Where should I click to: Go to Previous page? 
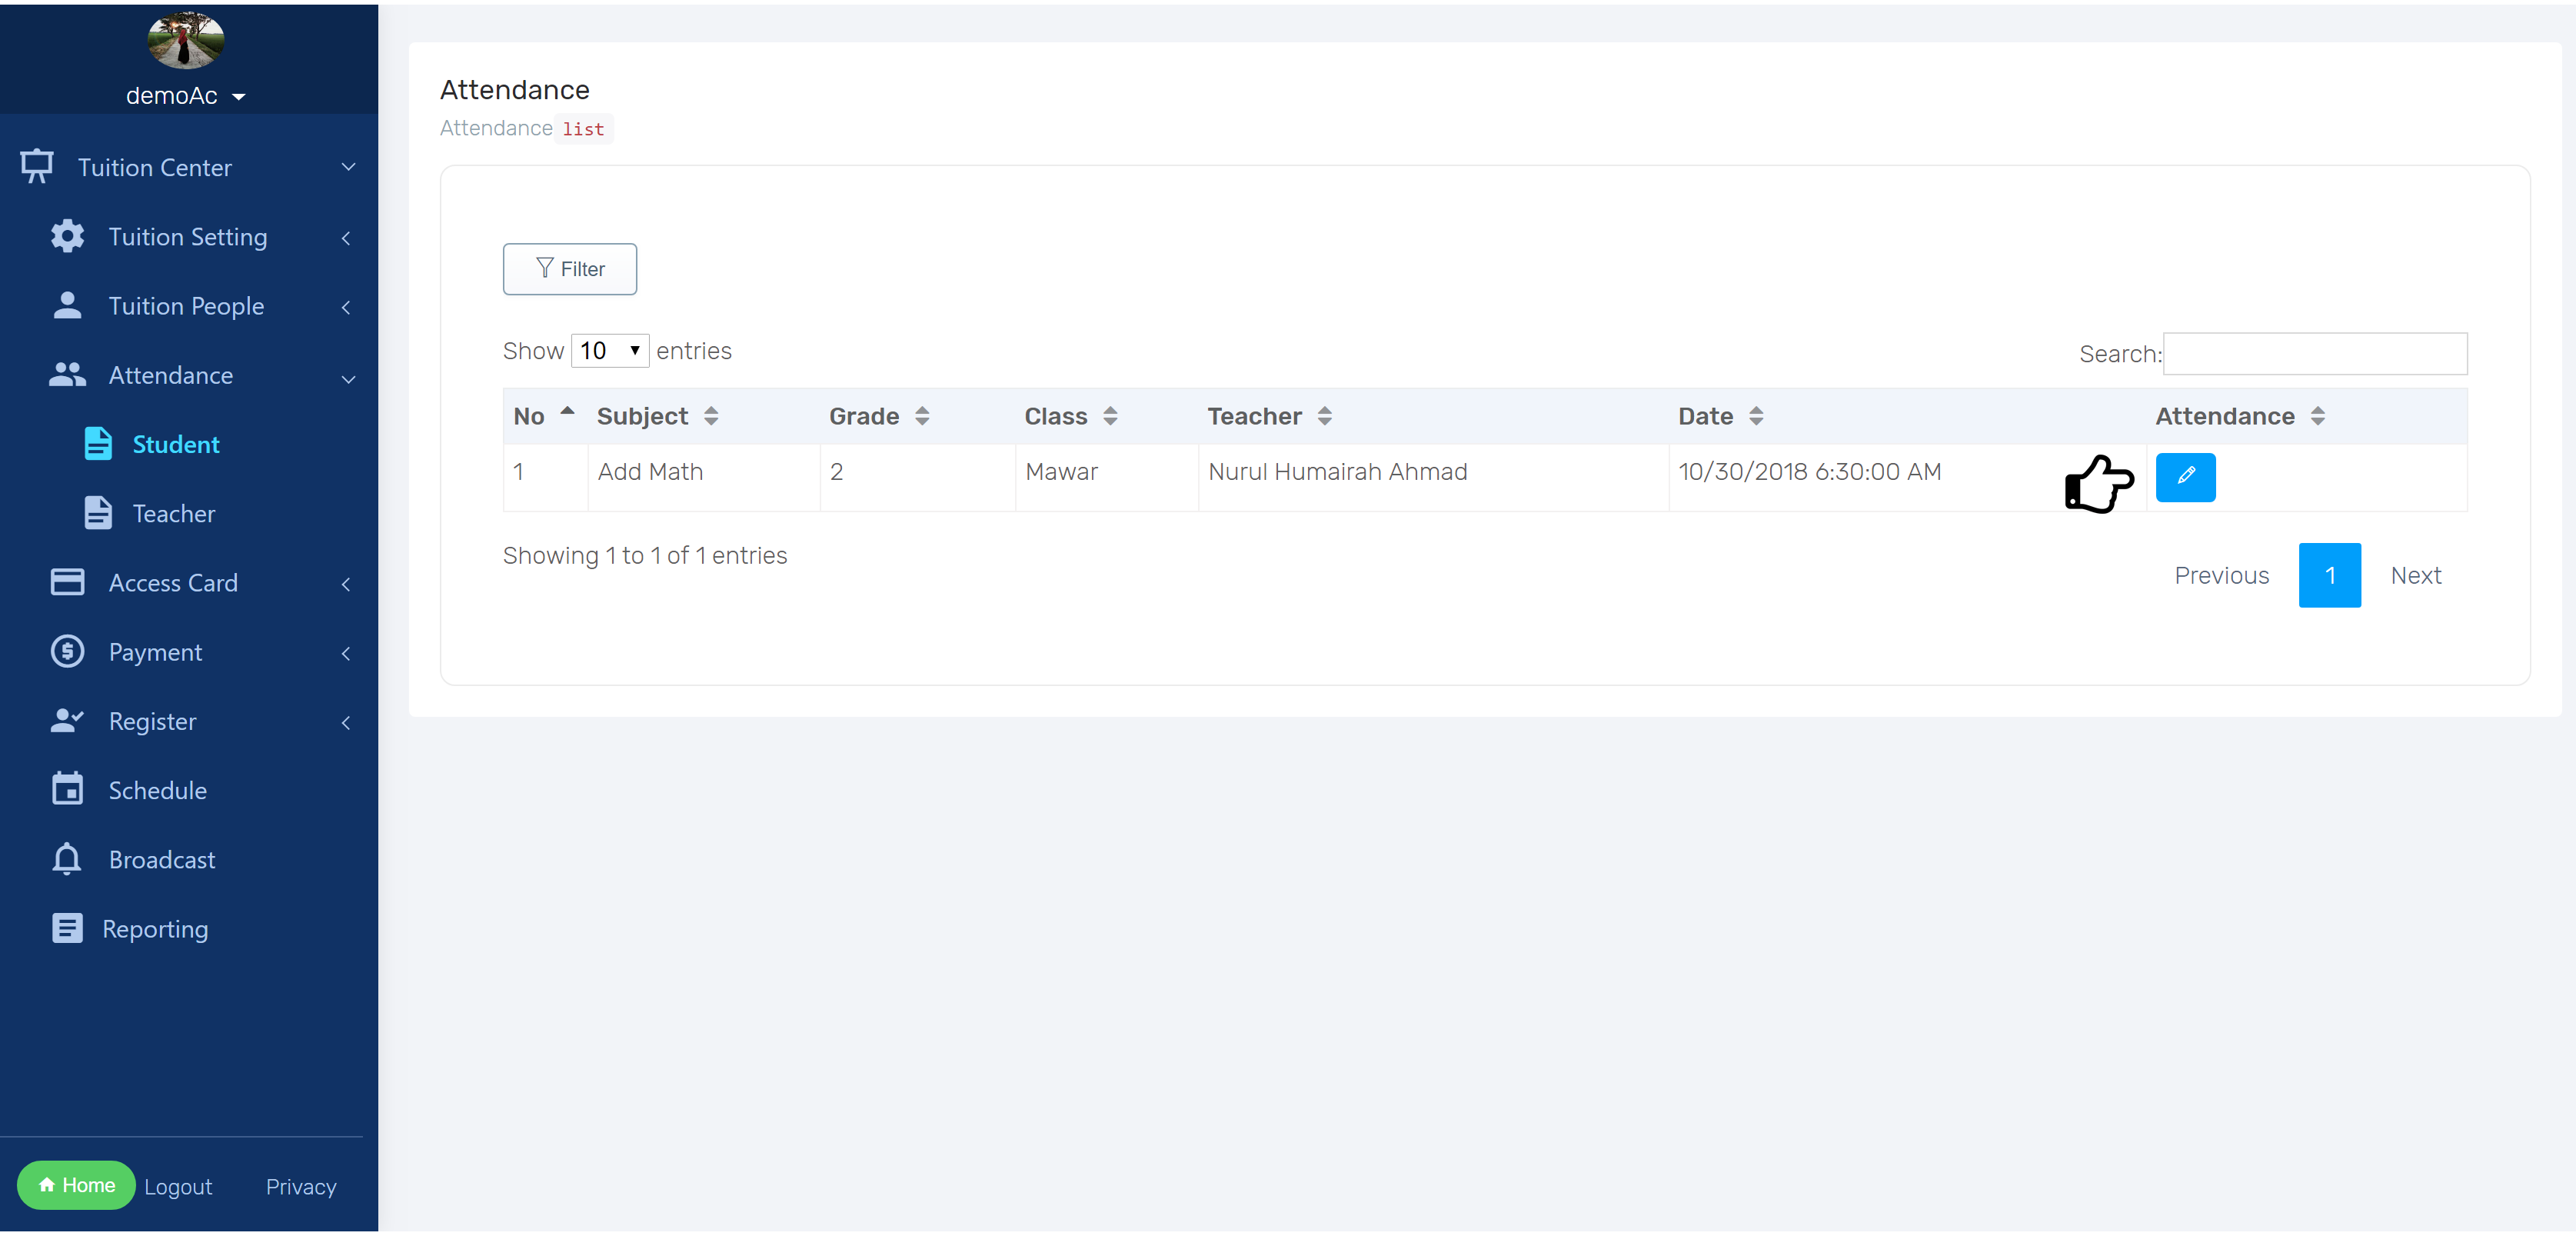[2221, 575]
